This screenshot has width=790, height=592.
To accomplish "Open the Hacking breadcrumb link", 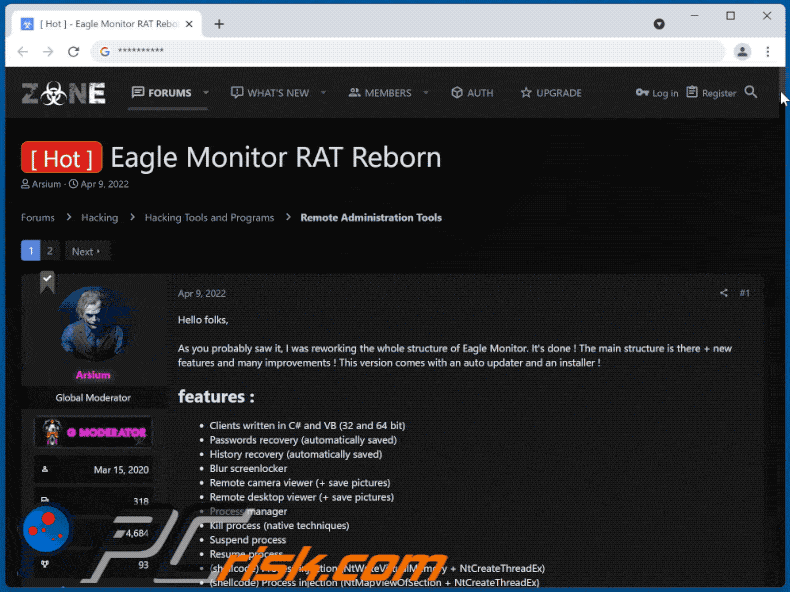I will pyautogui.click(x=100, y=218).
